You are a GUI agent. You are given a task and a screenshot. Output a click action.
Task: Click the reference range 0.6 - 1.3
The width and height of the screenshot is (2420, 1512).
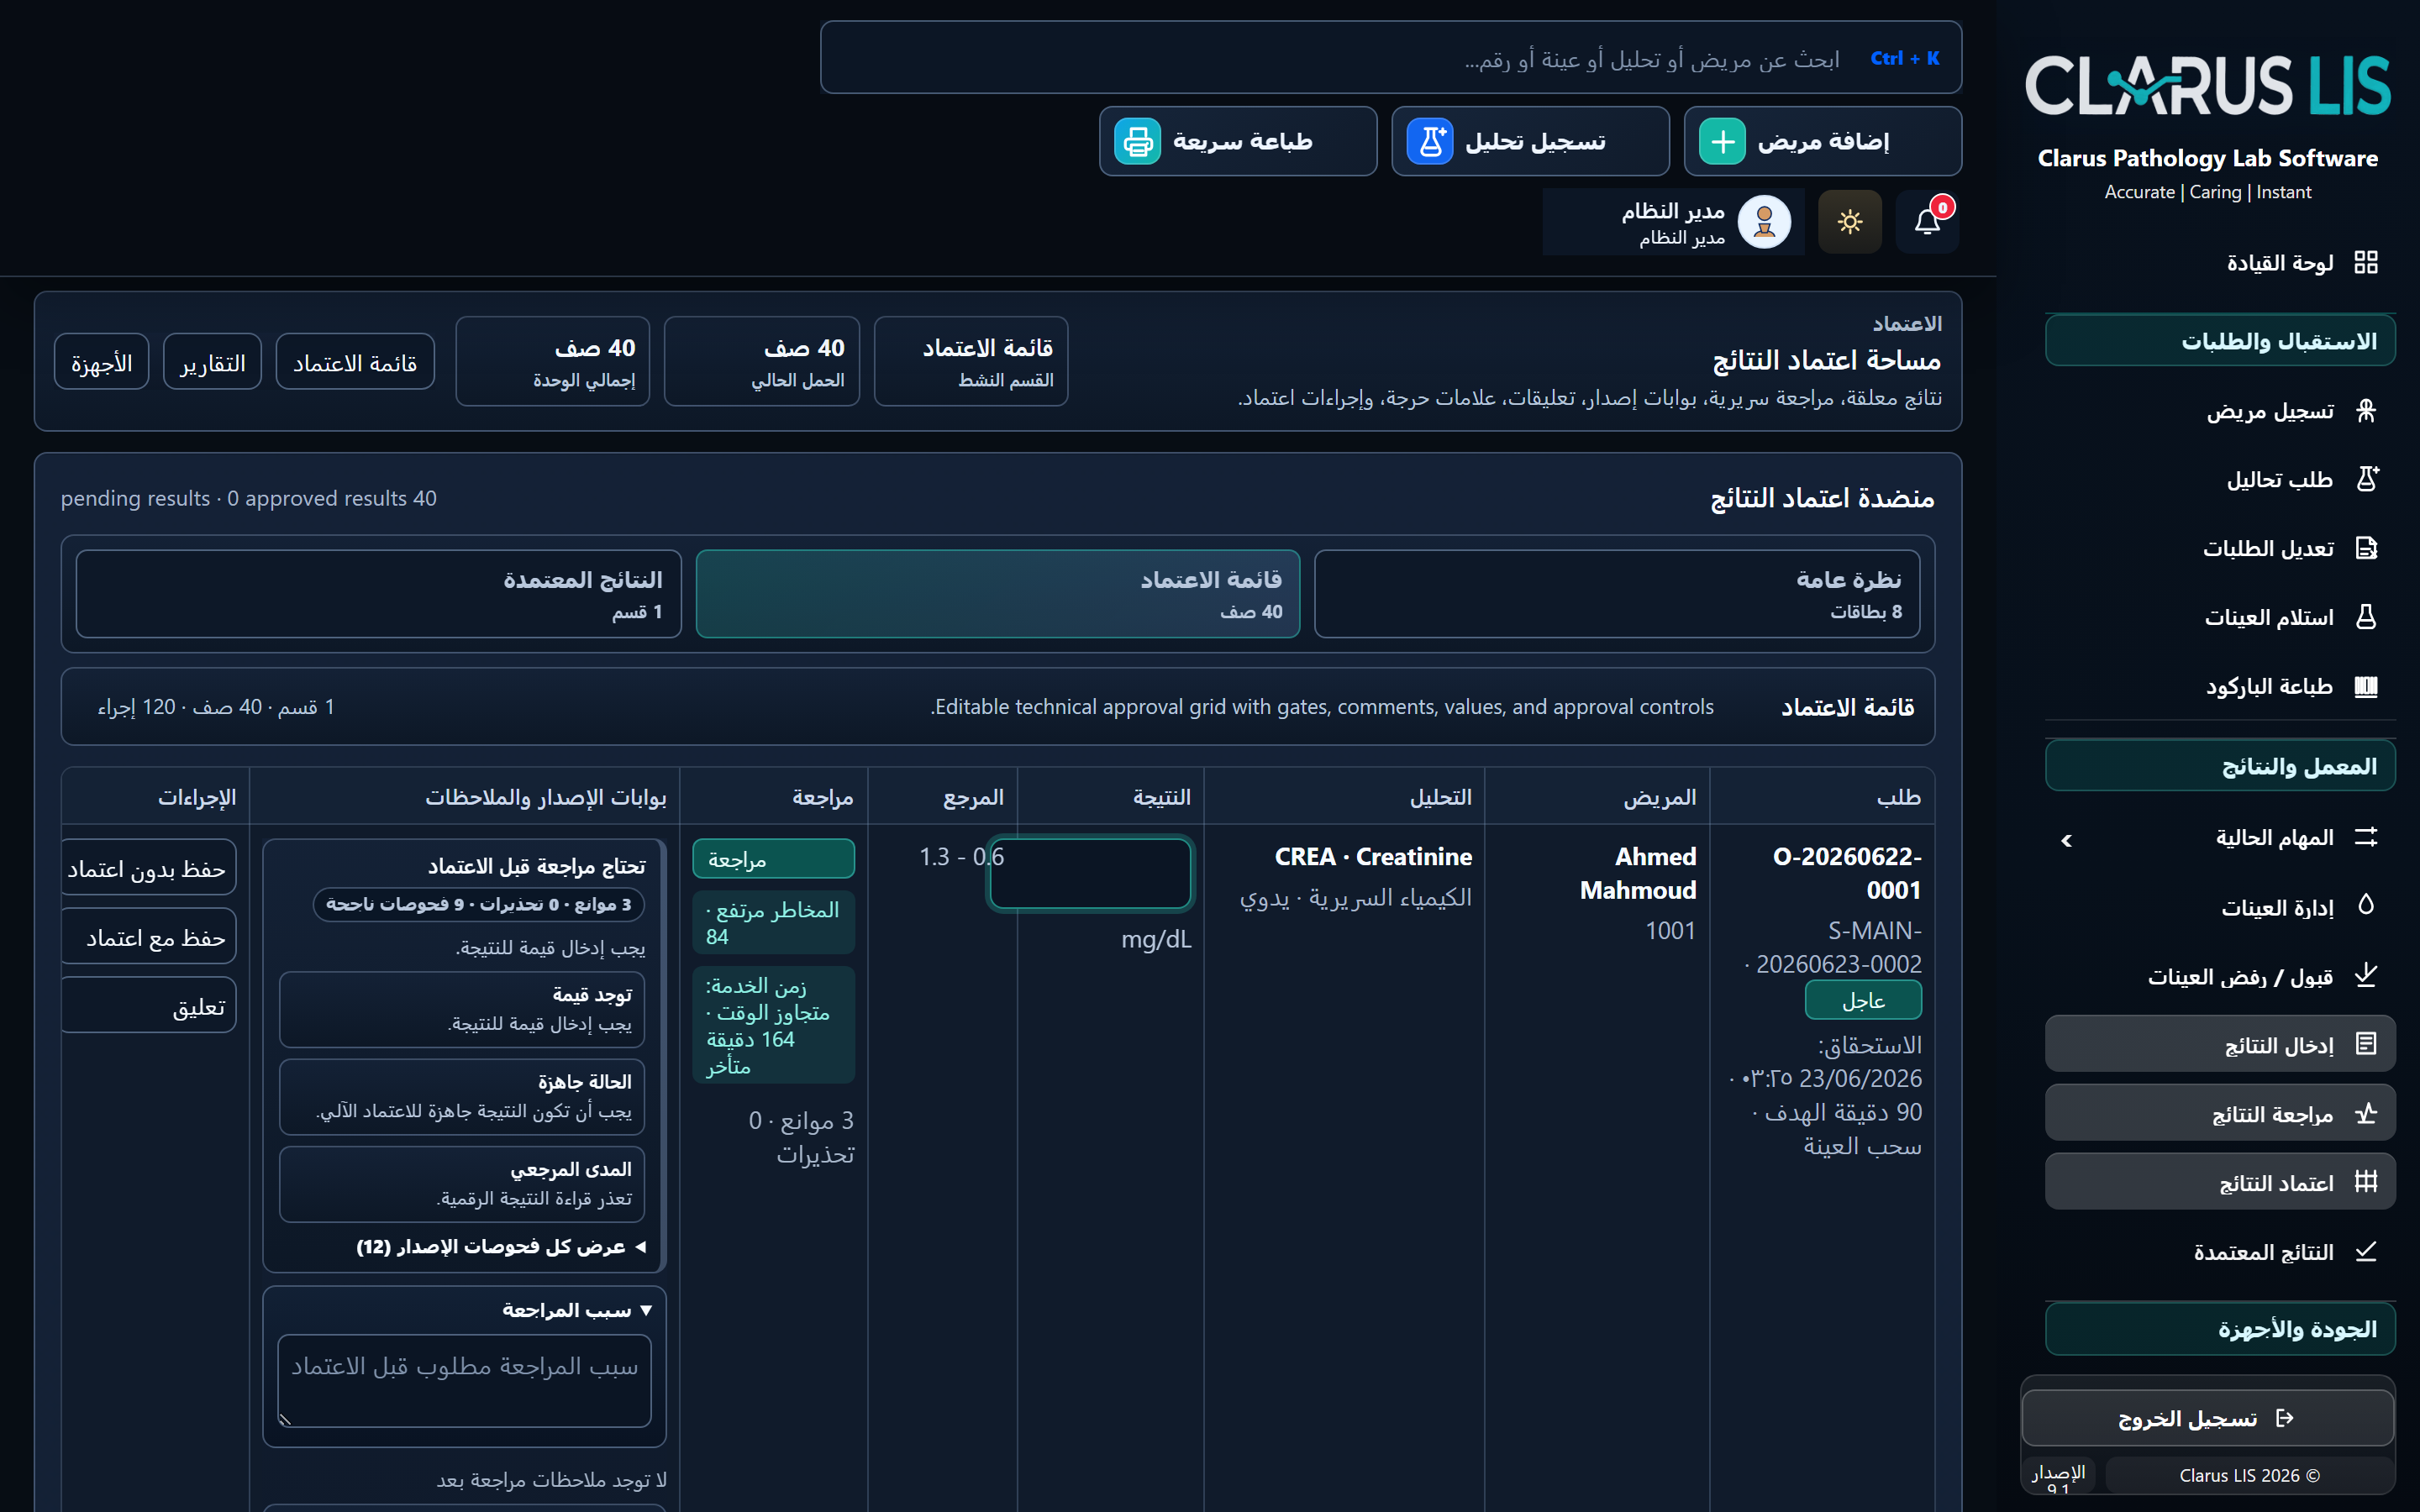pos(961,857)
